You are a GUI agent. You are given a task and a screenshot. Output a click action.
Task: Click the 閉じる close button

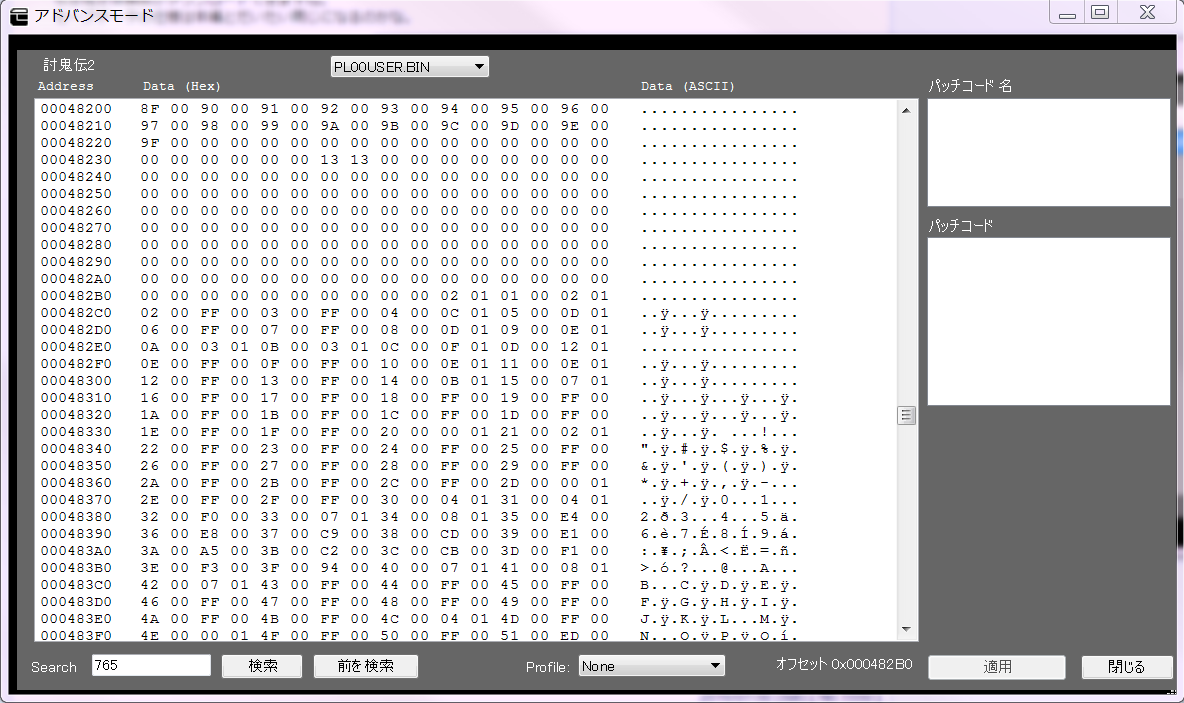(x=1127, y=667)
